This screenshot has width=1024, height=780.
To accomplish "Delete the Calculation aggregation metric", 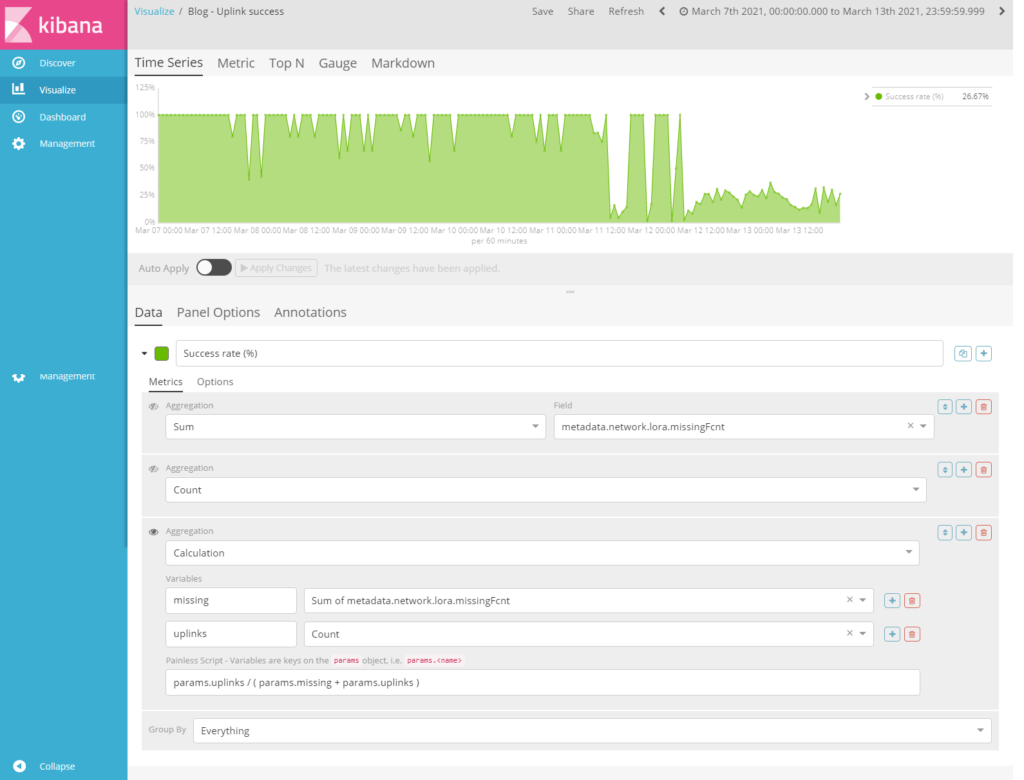I will click(x=984, y=532).
